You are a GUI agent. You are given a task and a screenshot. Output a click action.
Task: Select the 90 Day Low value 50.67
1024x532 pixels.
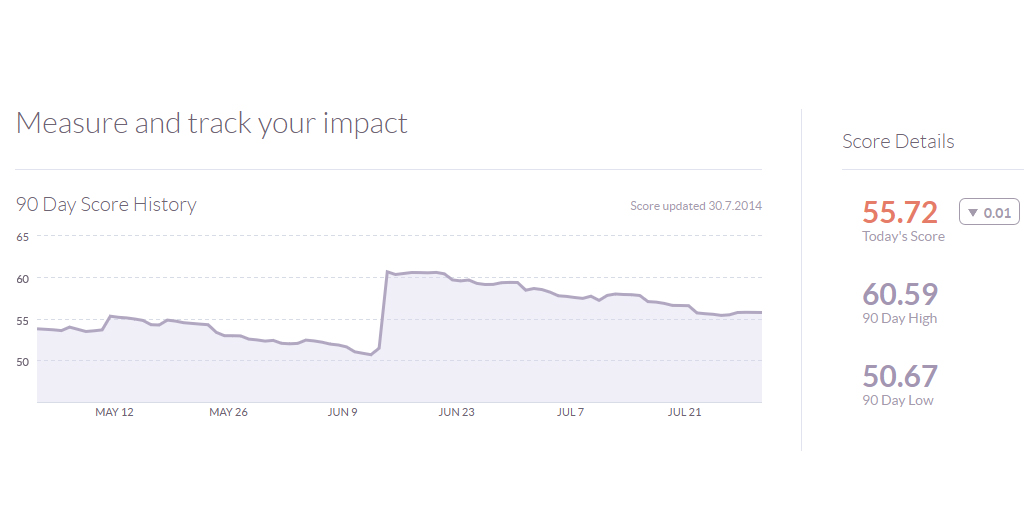(900, 376)
